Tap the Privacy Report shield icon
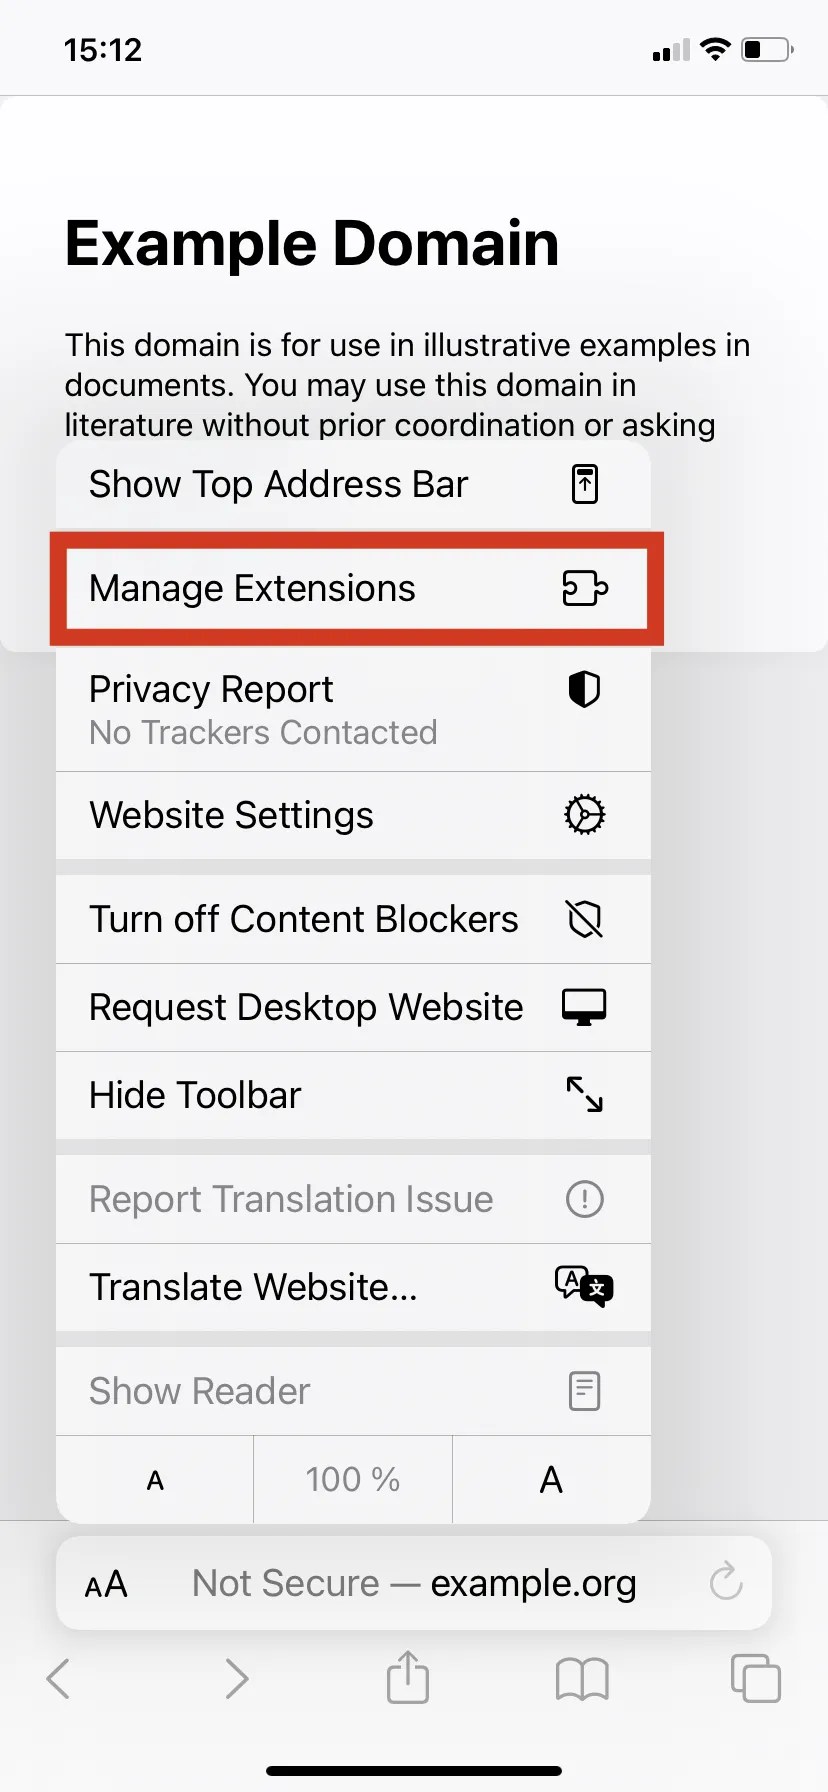Viewport: 828px width, 1792px height. pyautogui.click(x=584, y=689)
